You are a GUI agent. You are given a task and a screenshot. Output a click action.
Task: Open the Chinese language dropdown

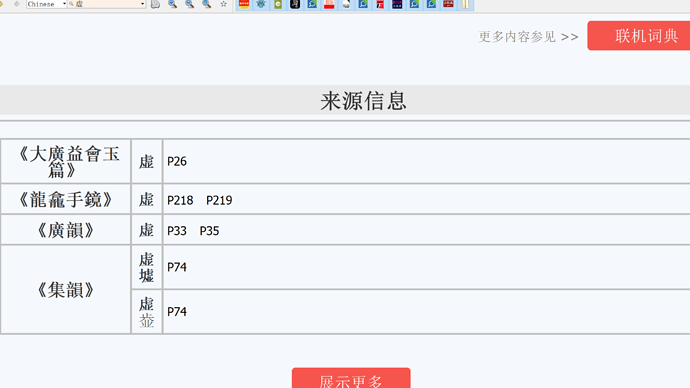click(x=46, y=4)
